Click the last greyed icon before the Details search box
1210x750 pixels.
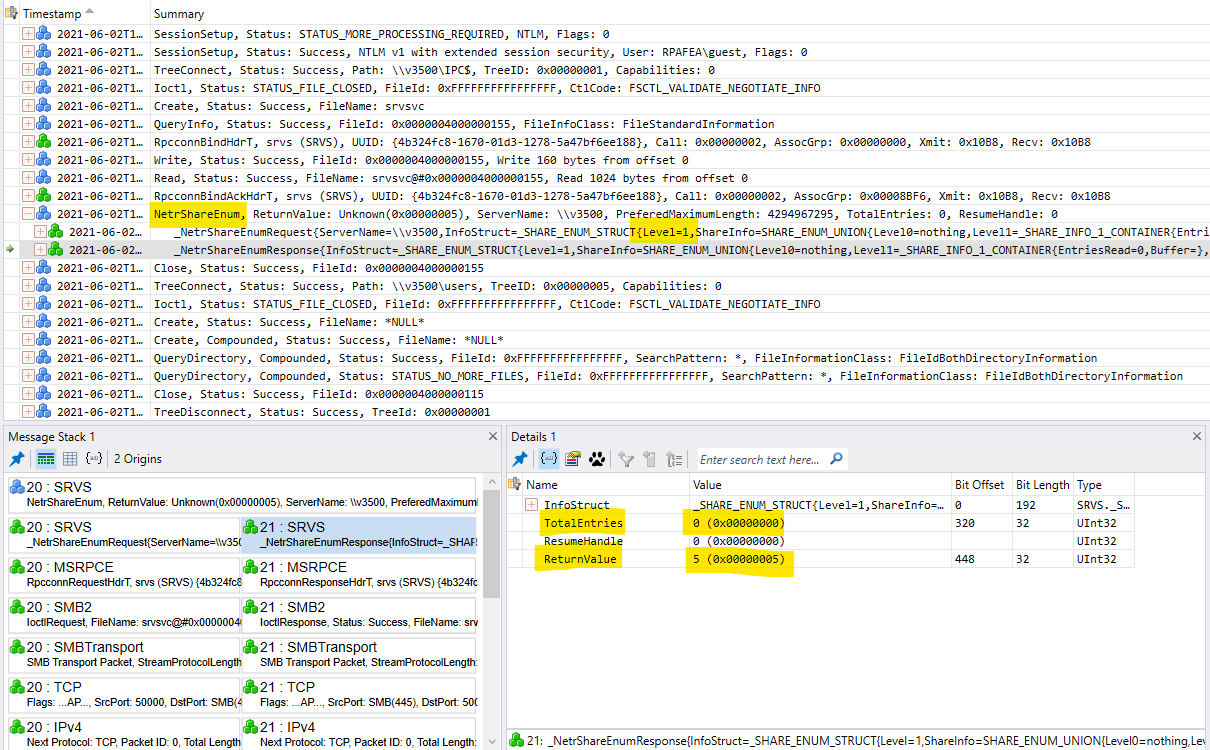tap(675, 459)
